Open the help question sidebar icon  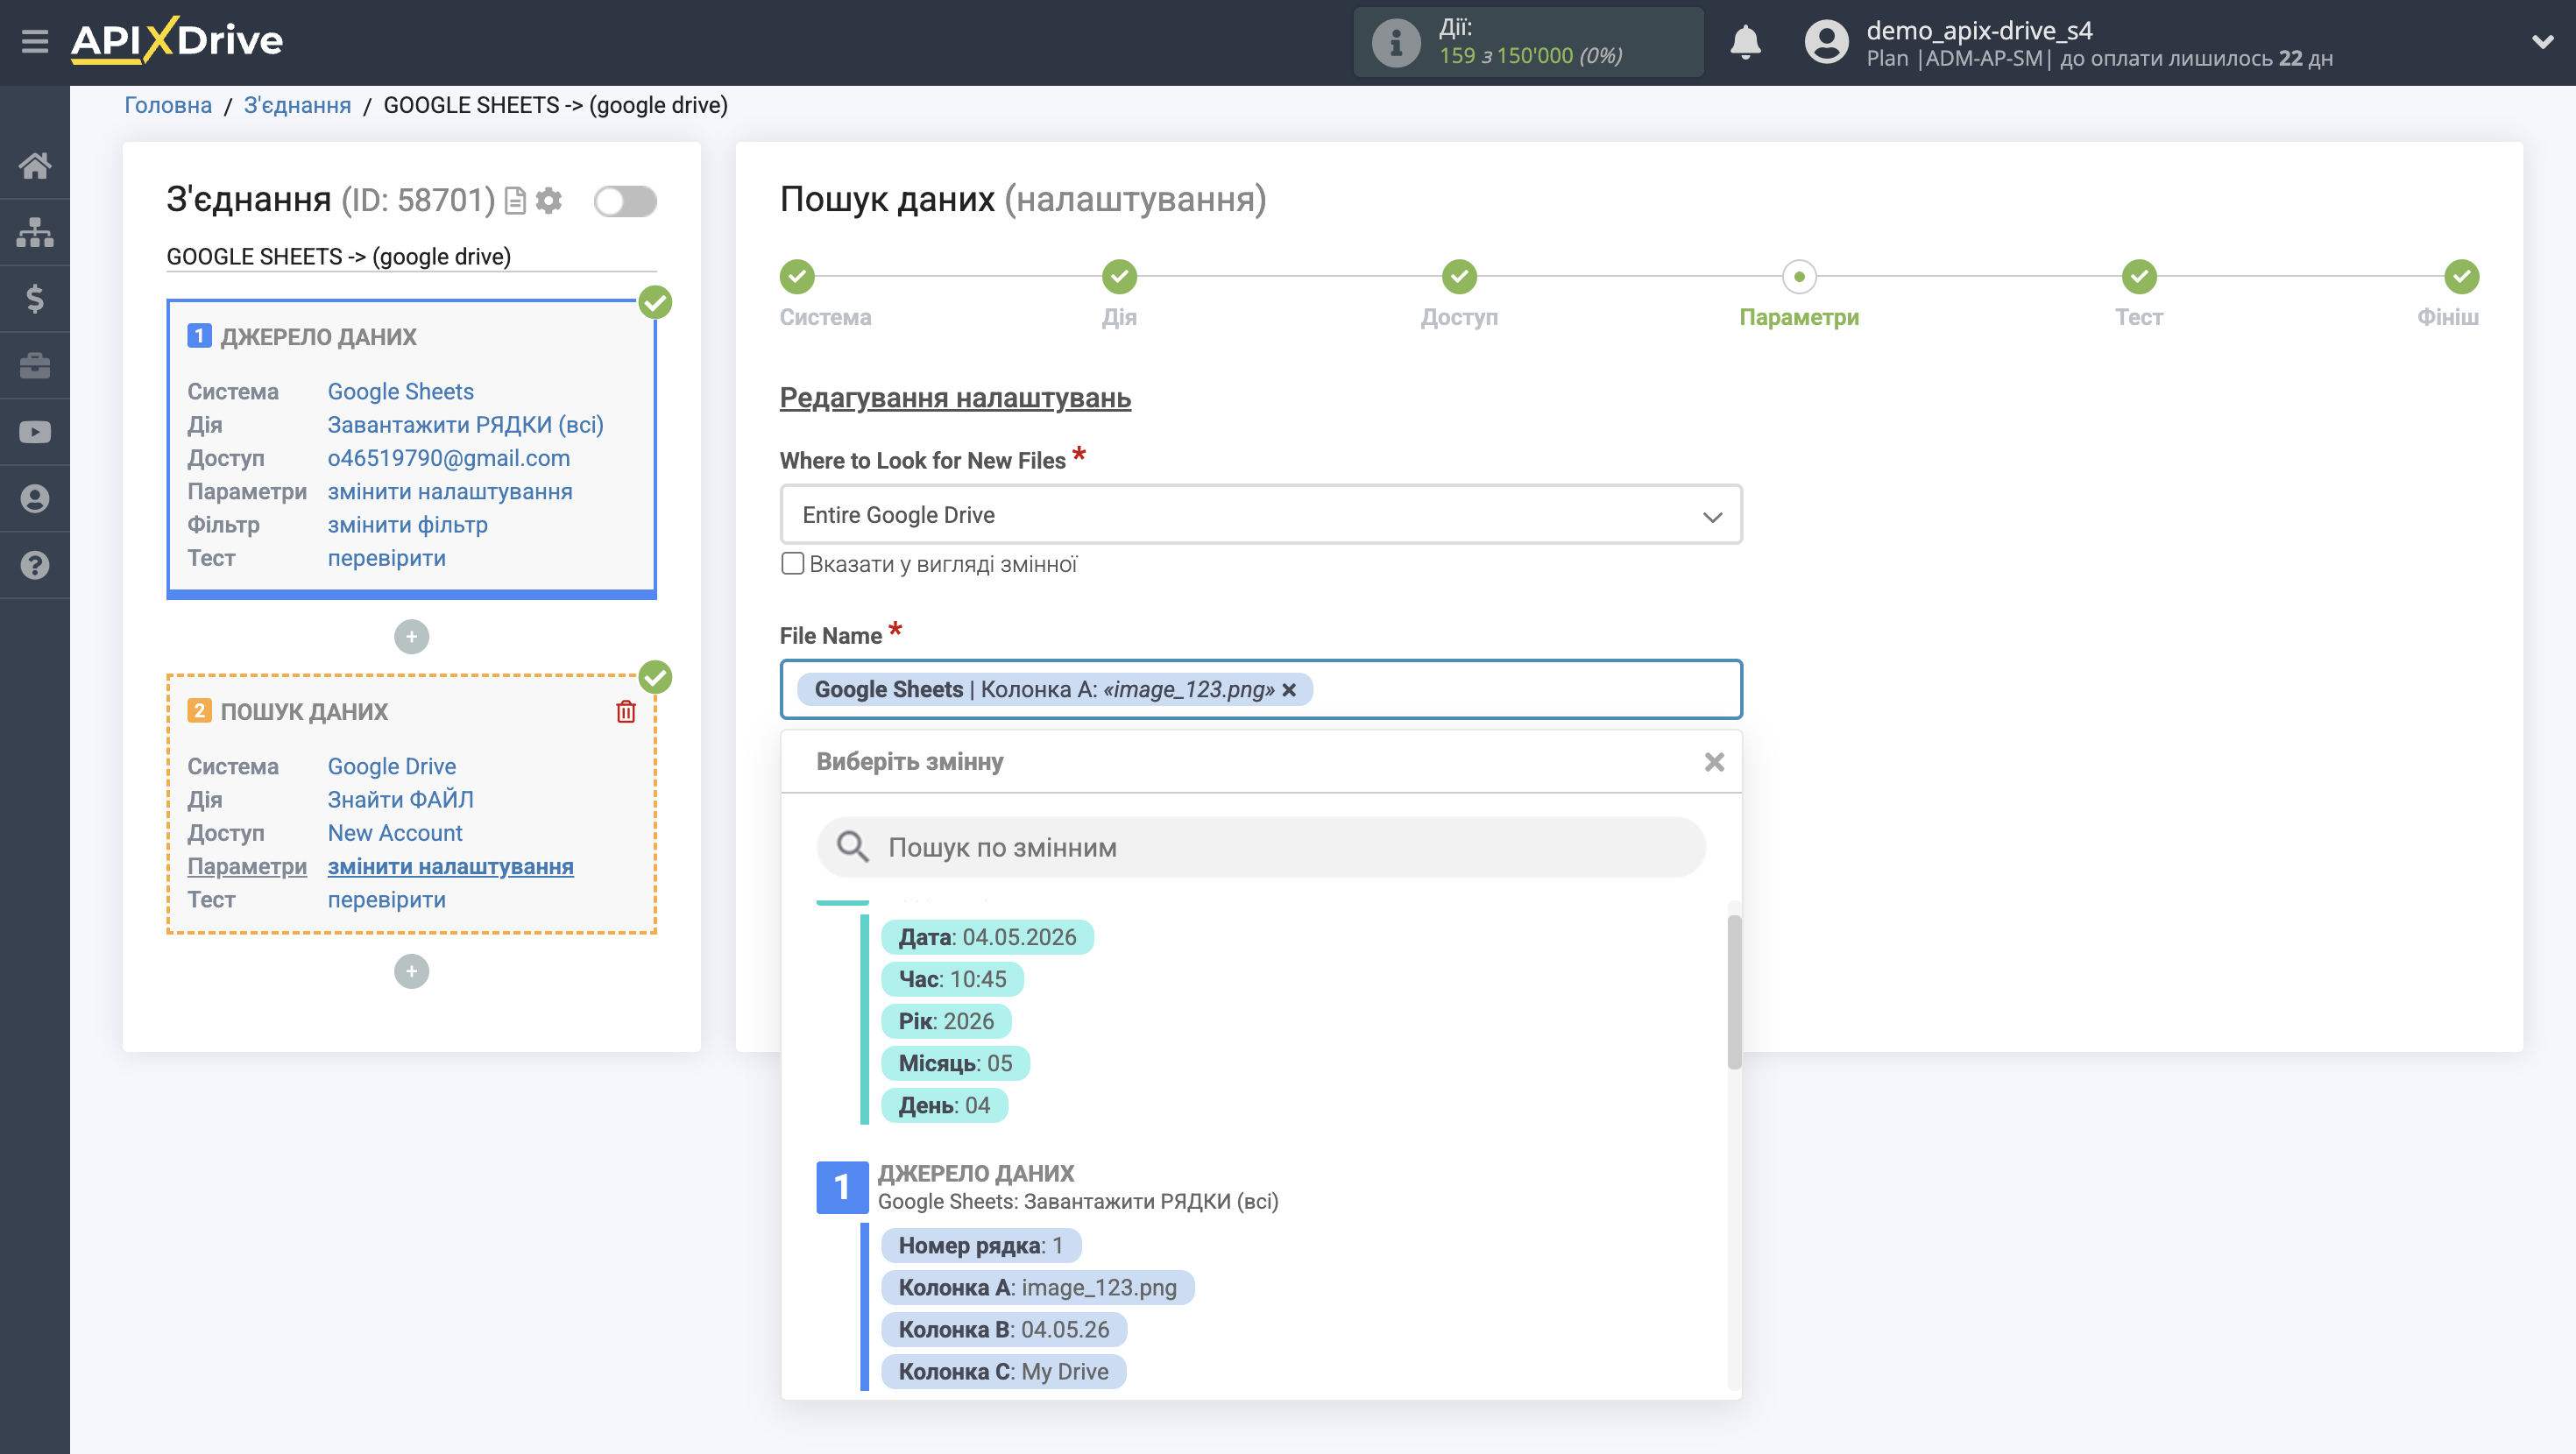point(35,566)
